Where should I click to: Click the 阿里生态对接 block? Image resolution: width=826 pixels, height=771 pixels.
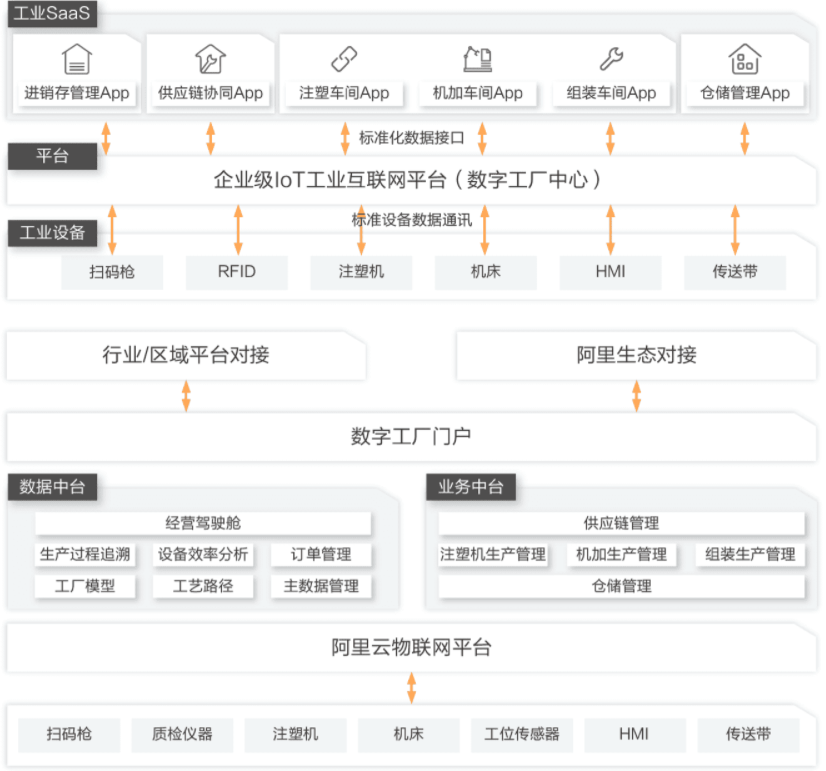[636, 355]
